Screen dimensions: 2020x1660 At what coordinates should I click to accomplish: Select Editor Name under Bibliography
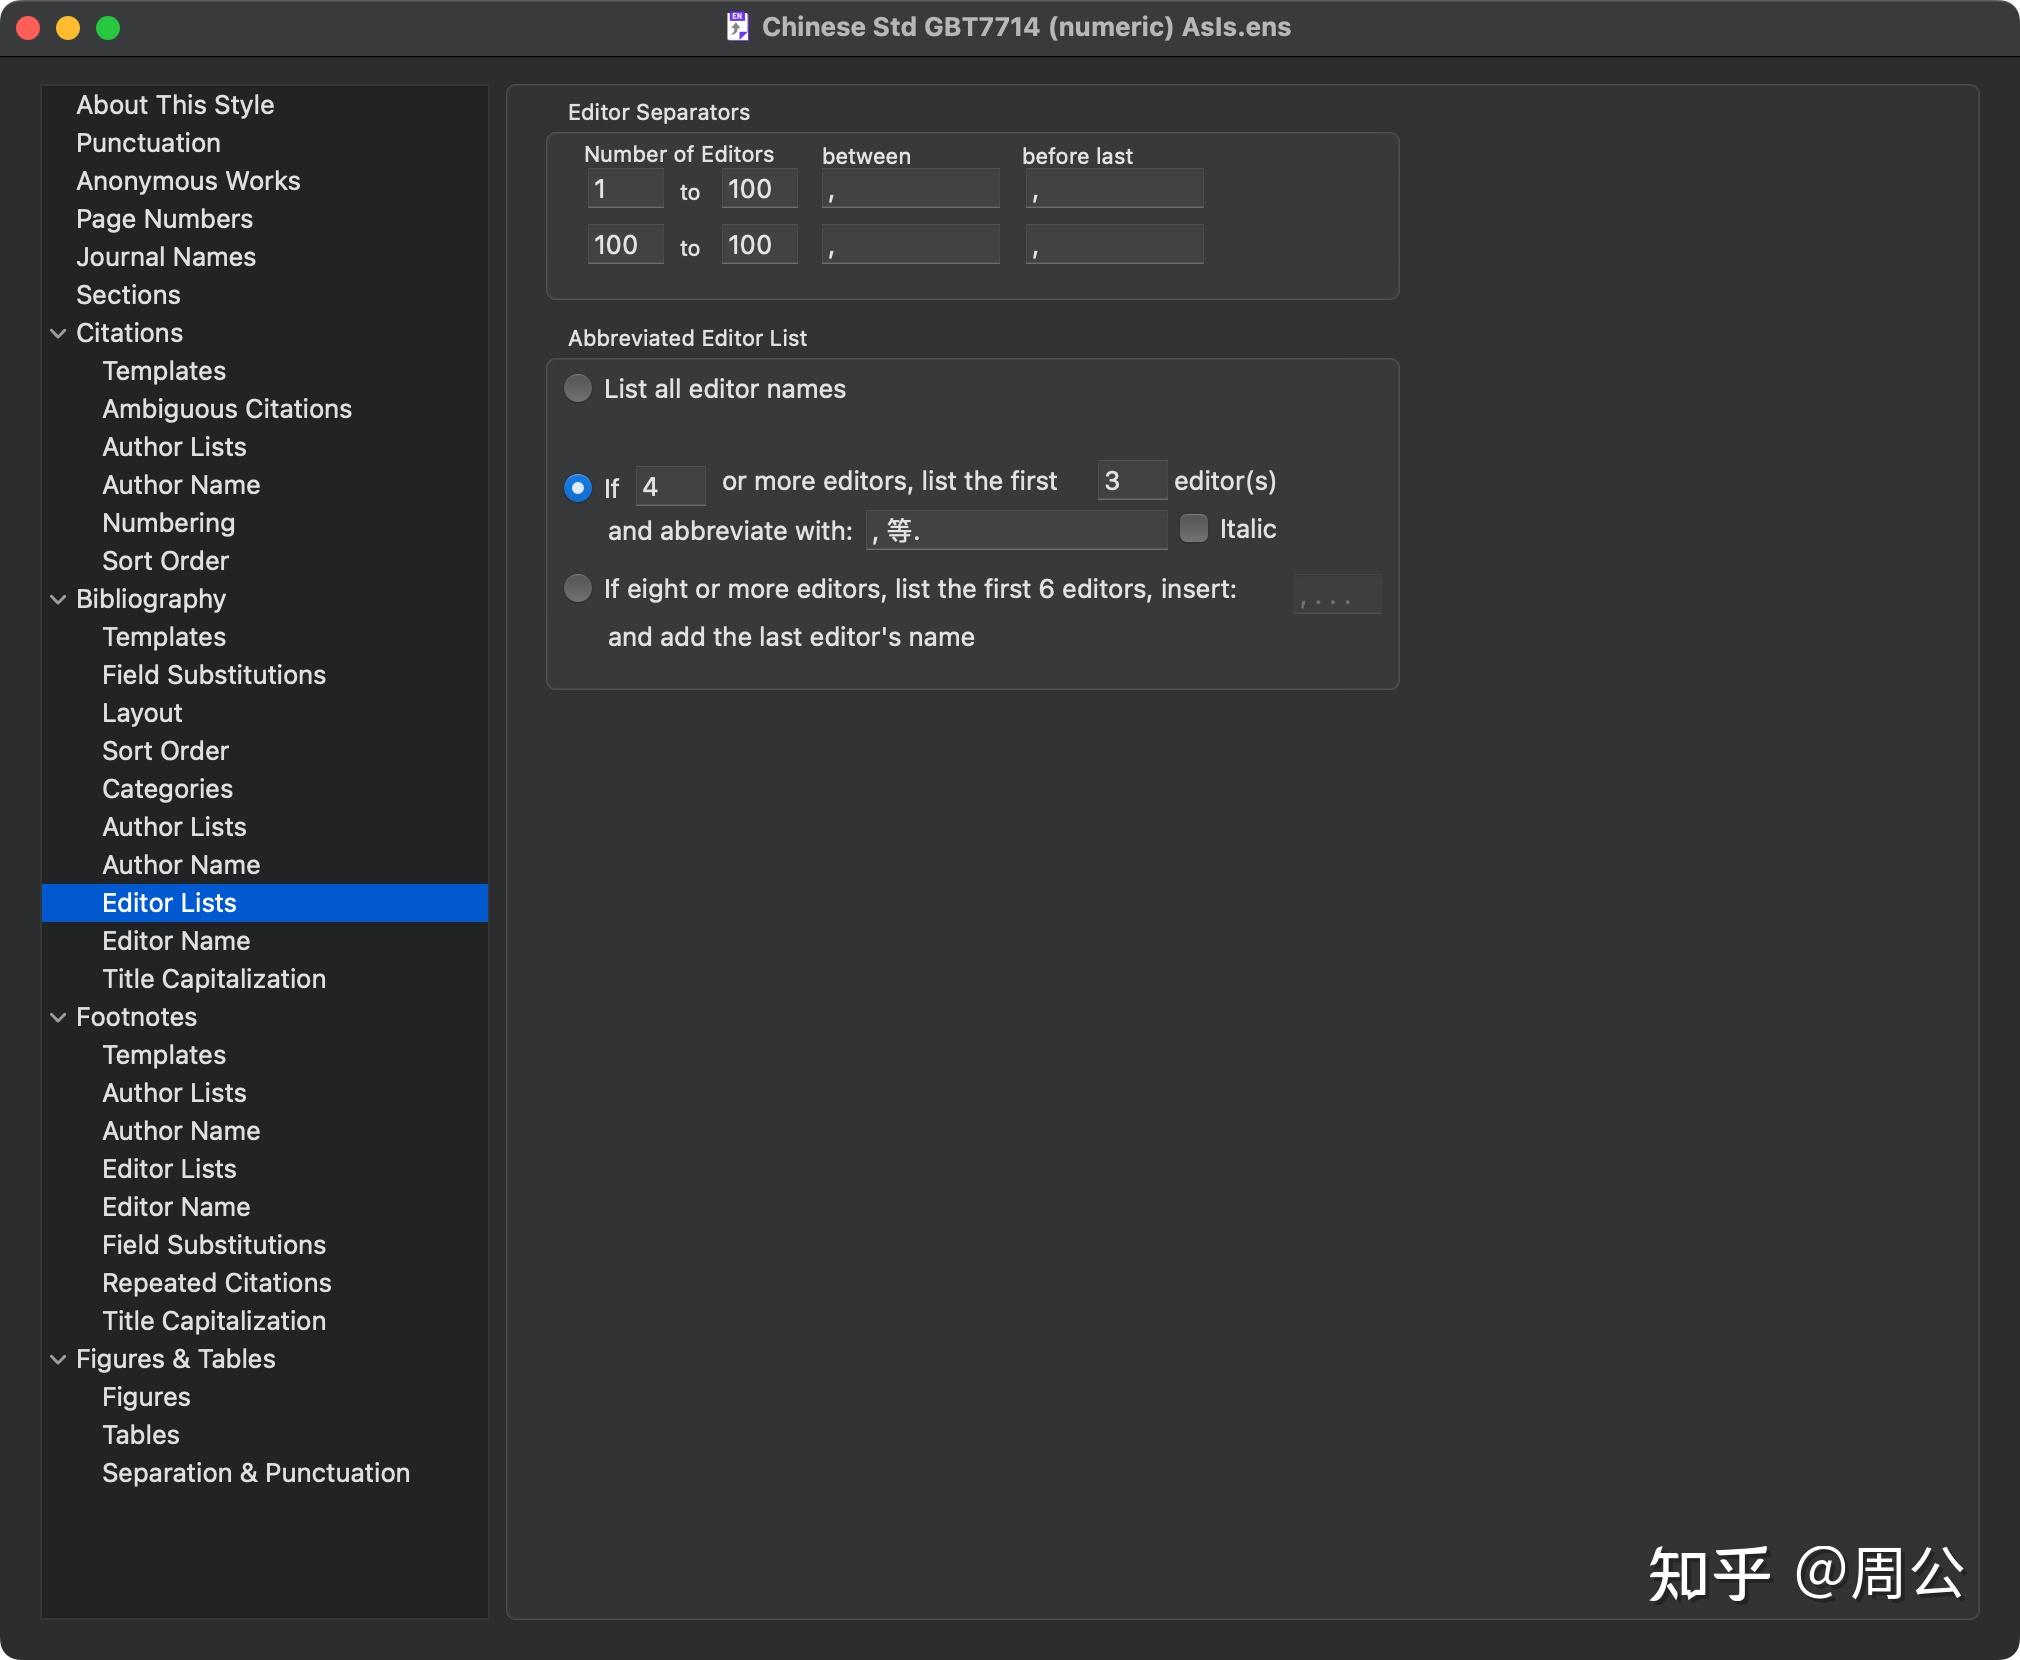click(x=176, y=940)
